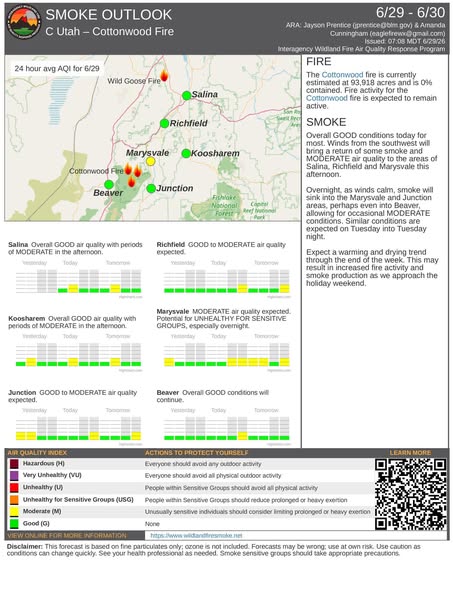
Task: Open the first Cottonwood link in Fire section
Action: 342,75
